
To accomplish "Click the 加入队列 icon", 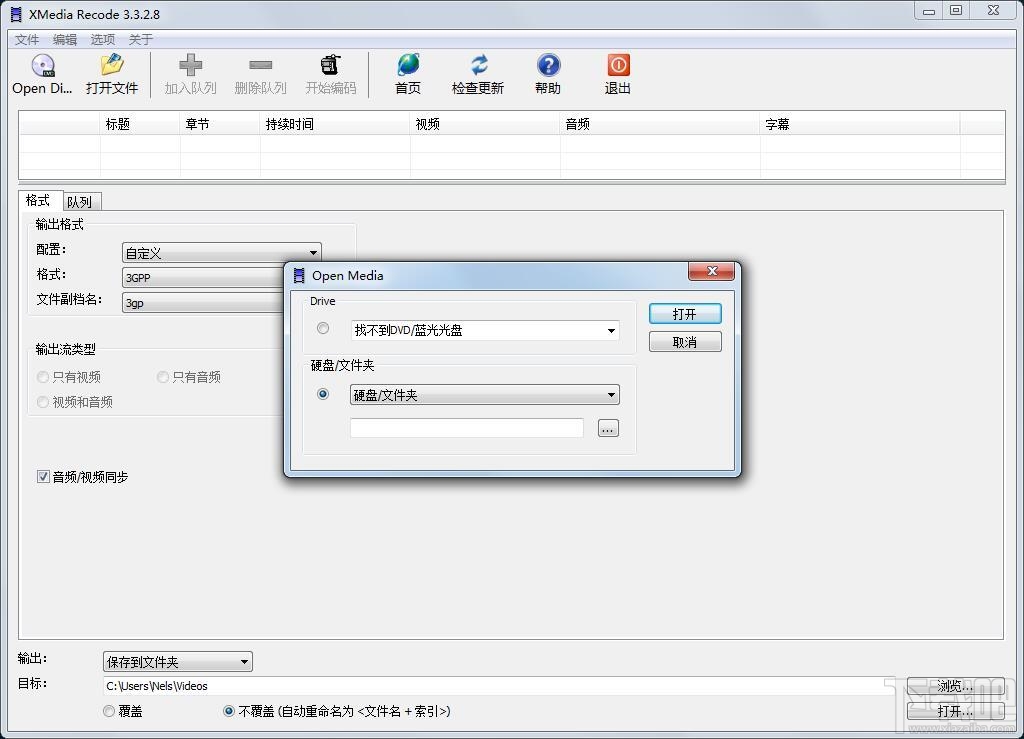I will pyautogui.click(x=190, y=72).
